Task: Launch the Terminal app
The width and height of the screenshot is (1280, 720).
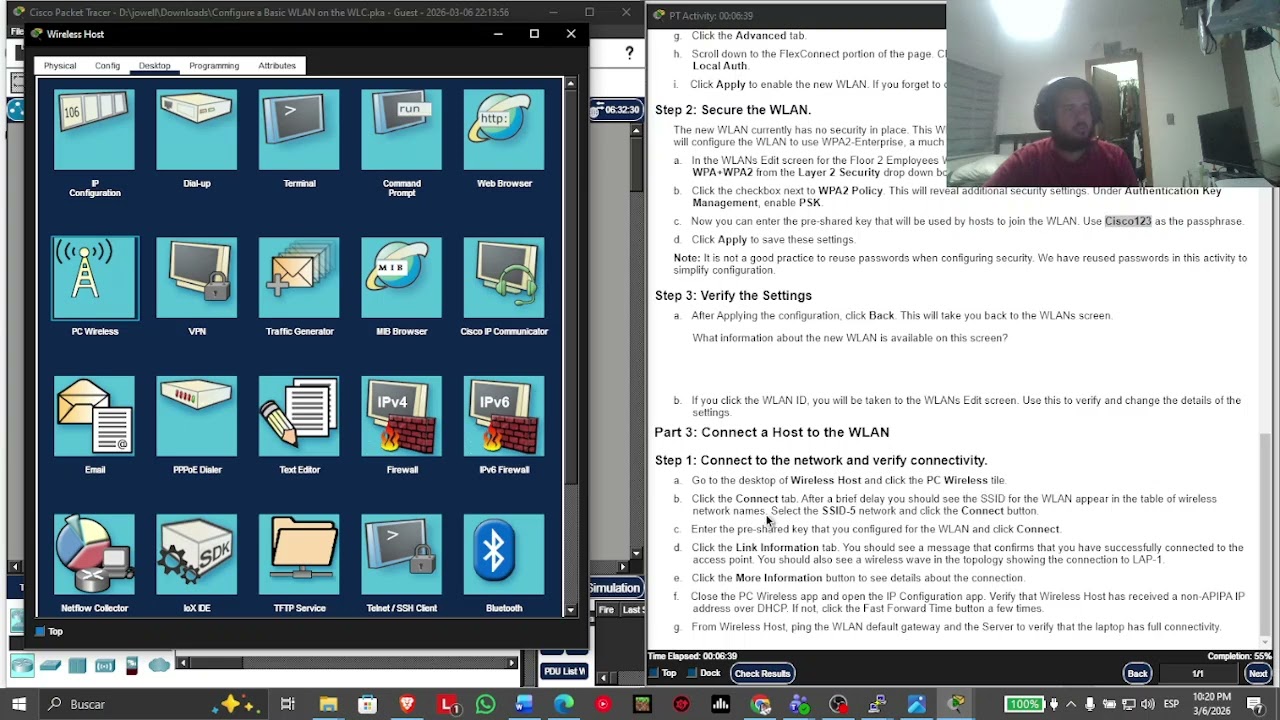Action: point(299,139)
